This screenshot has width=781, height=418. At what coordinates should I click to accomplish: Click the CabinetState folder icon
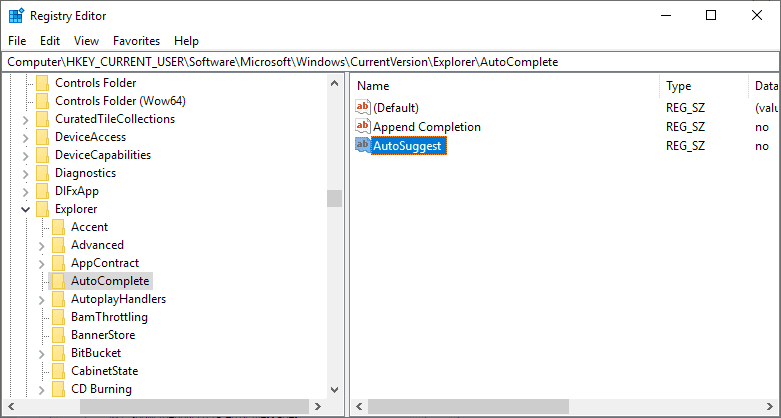coord(58,371)
